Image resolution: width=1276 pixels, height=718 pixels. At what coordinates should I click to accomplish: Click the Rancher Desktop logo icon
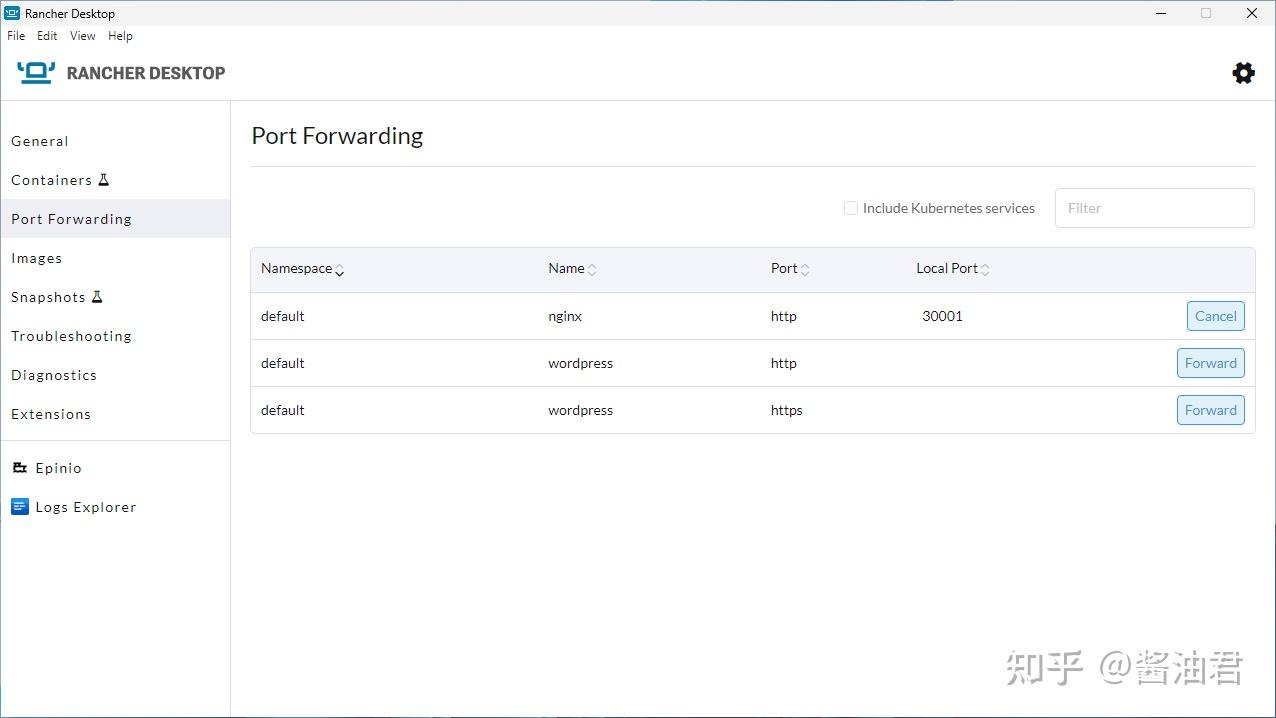36,73
